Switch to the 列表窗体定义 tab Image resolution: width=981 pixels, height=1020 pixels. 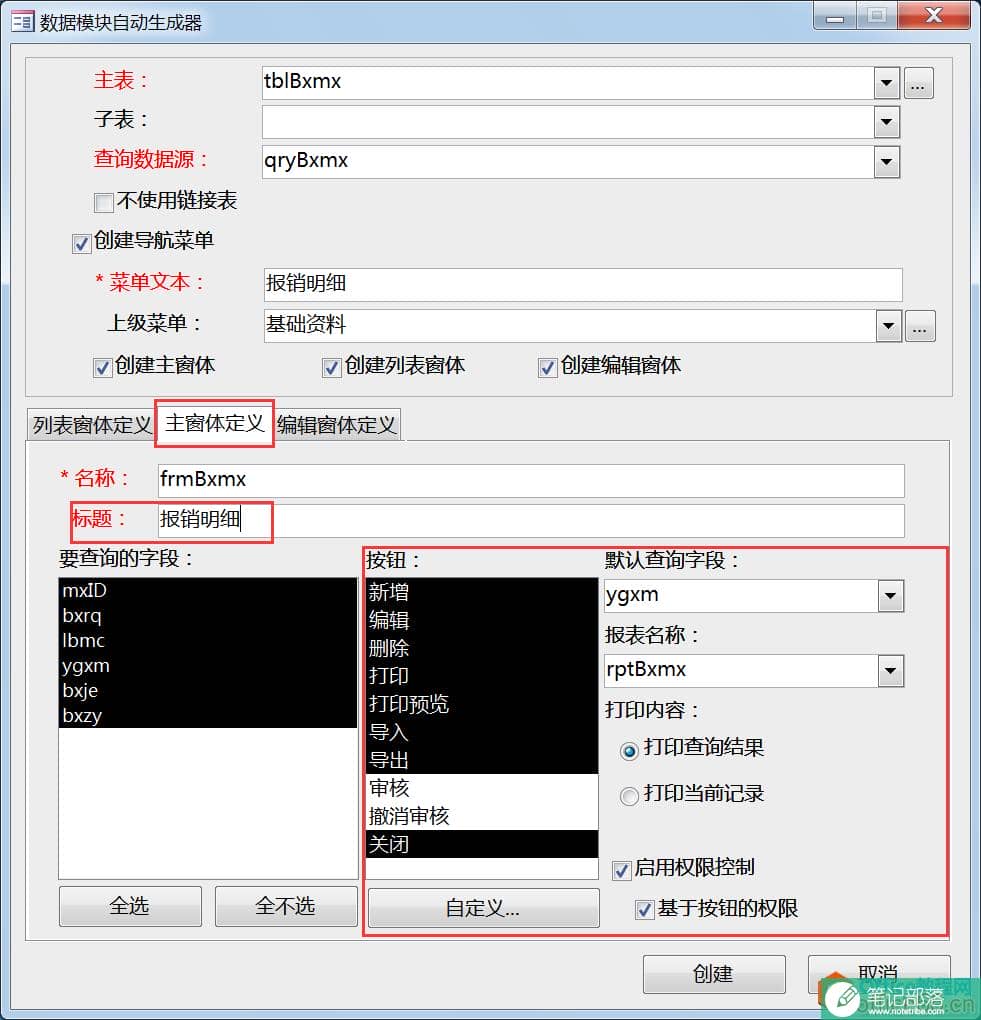[92, 425]
